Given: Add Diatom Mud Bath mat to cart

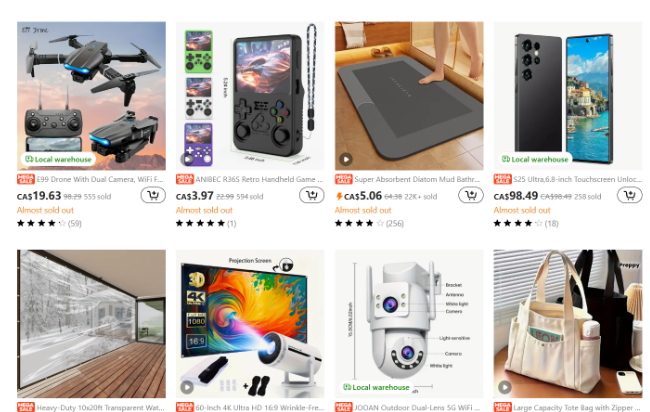Looking at the screenshot, I should tap(471, 195).
